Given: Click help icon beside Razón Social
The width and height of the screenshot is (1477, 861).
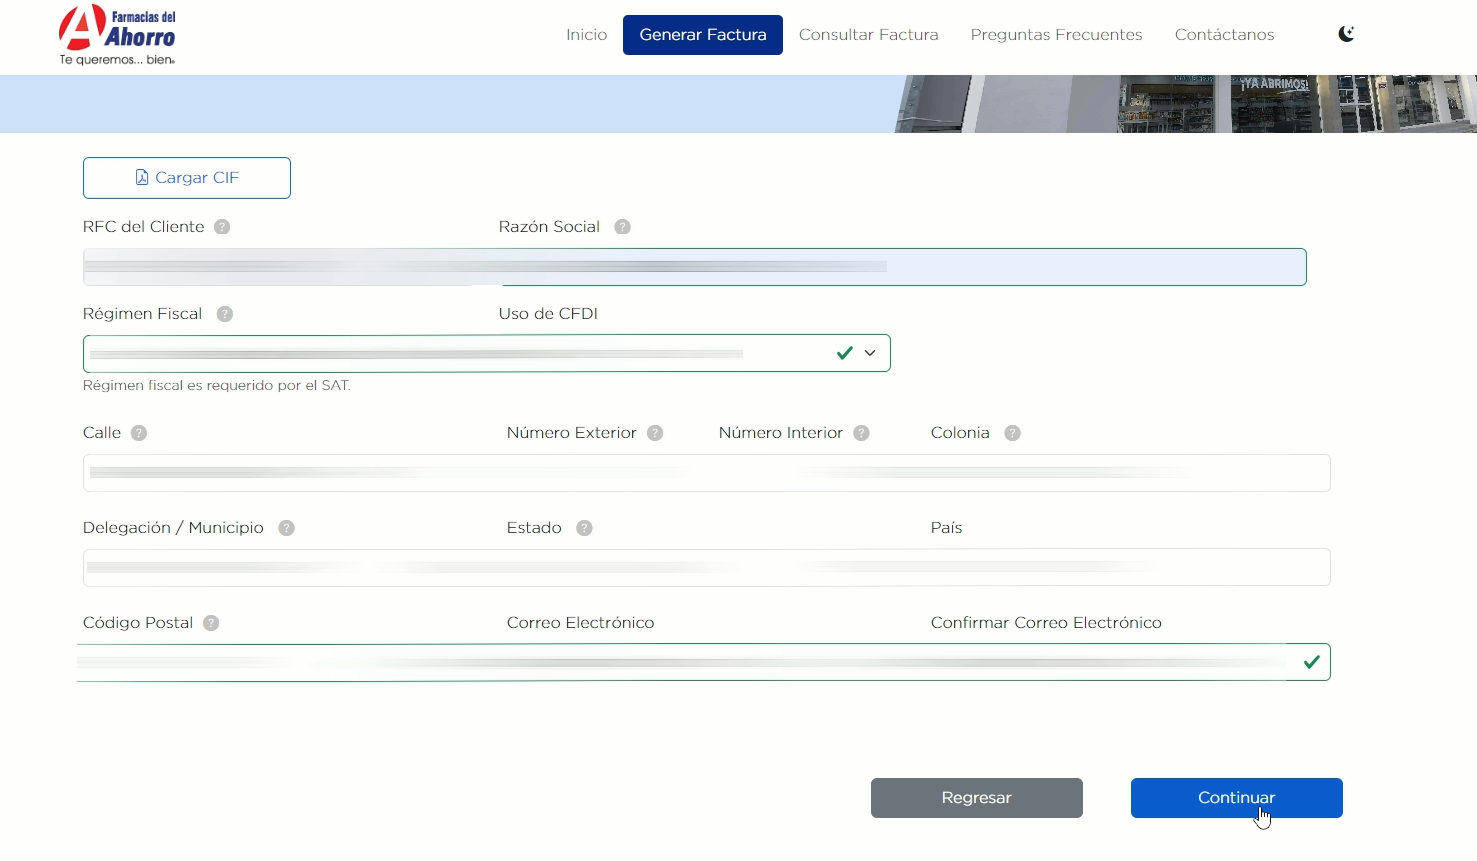Looking at the screenshot, I should (x=622, y=227).
